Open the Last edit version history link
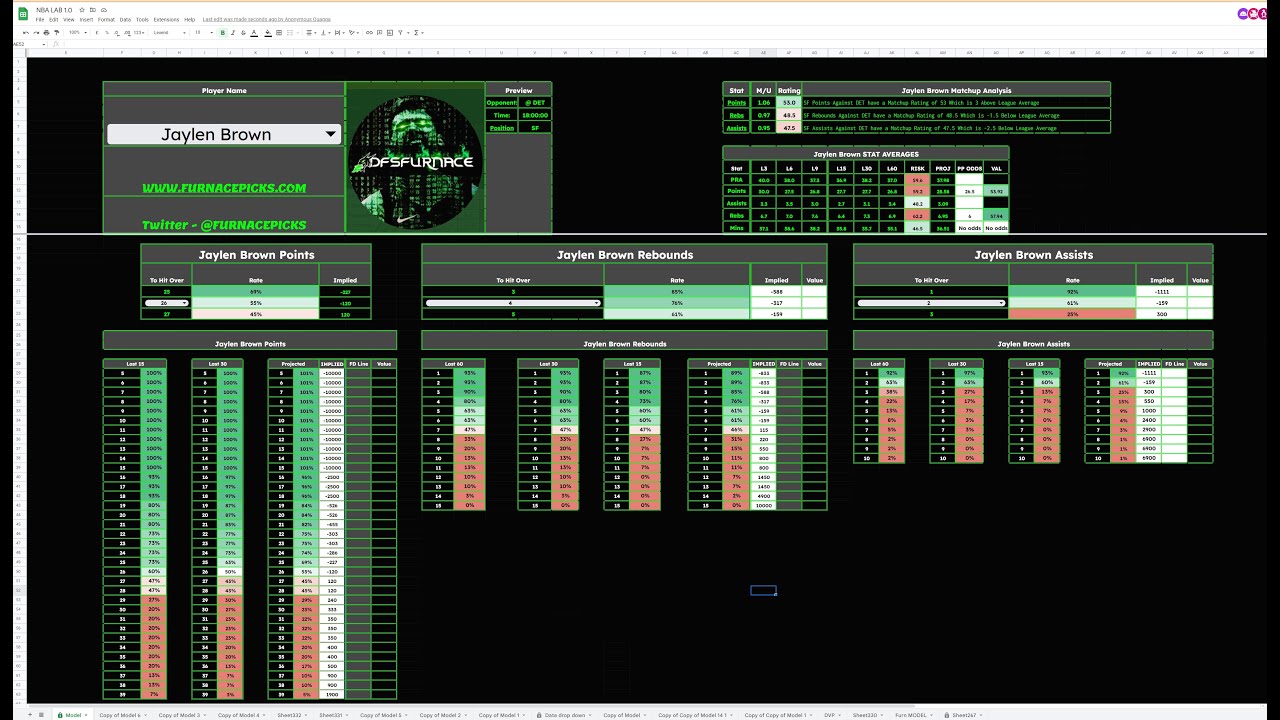1280x720 pixels. (x=266, y=19)
